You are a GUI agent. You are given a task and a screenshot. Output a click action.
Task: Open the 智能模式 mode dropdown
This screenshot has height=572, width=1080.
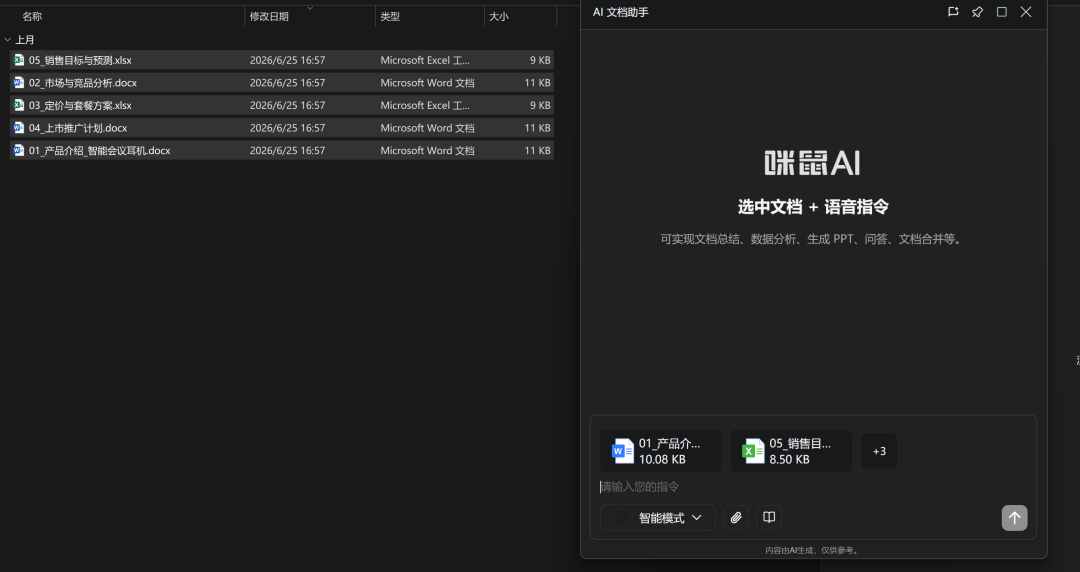[658, 518]
